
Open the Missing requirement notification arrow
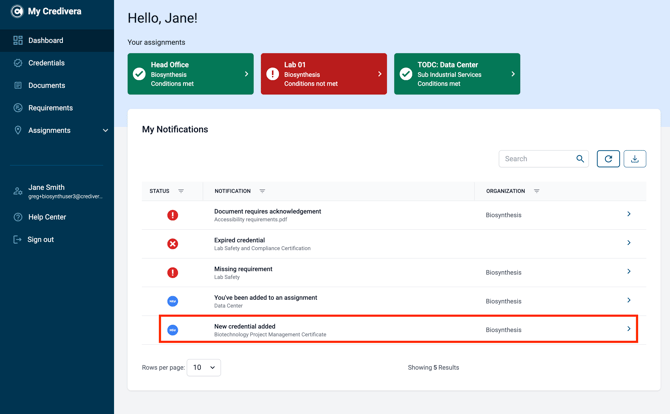click(629, 271)
